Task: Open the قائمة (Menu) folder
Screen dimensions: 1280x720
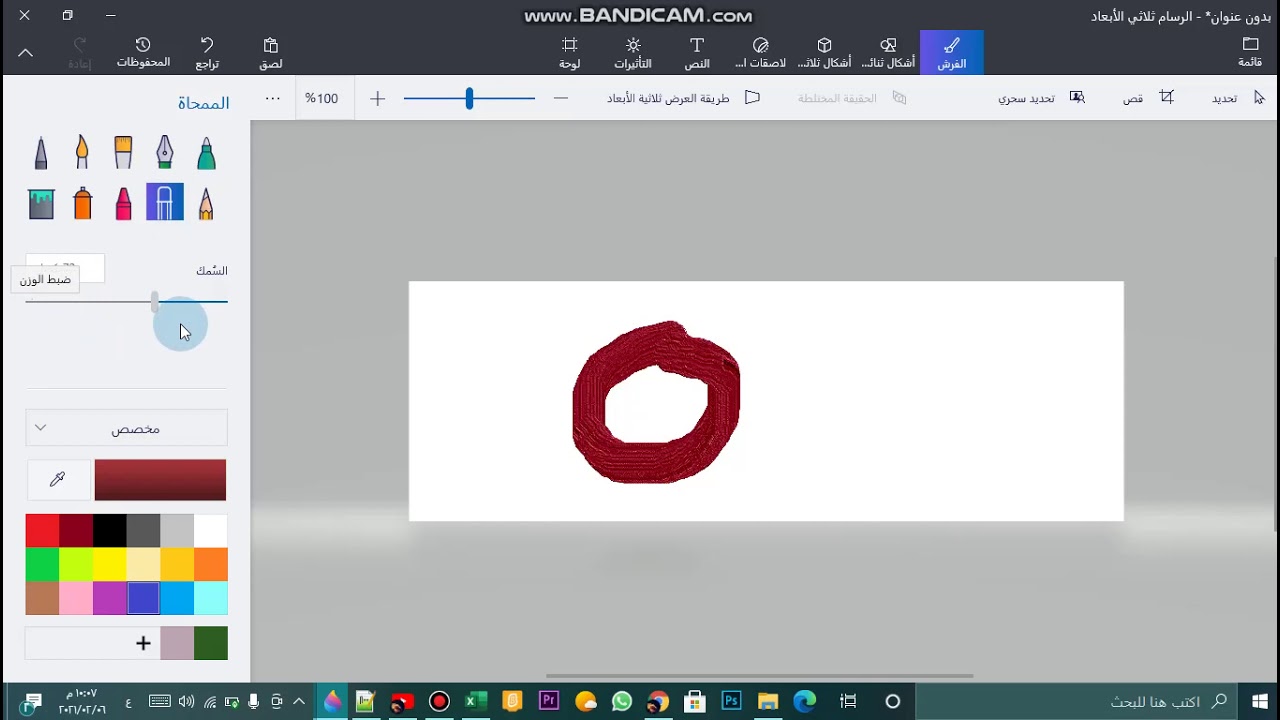Action: pos(1250,53)
